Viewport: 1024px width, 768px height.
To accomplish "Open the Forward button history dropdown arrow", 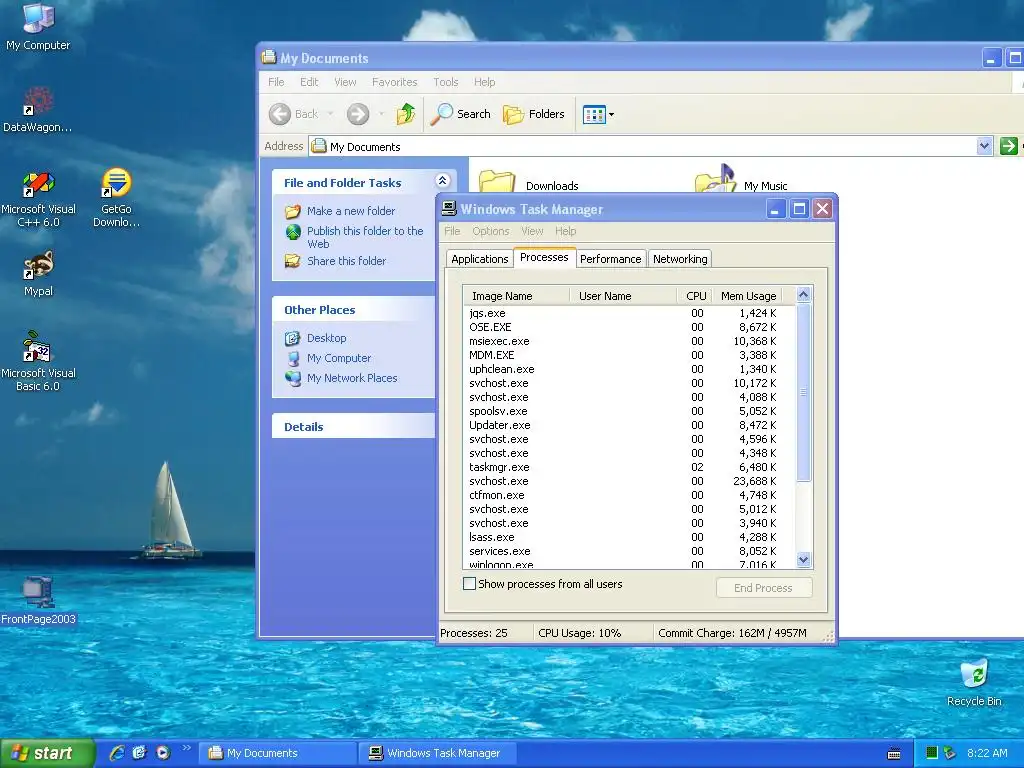I will 381,114.
